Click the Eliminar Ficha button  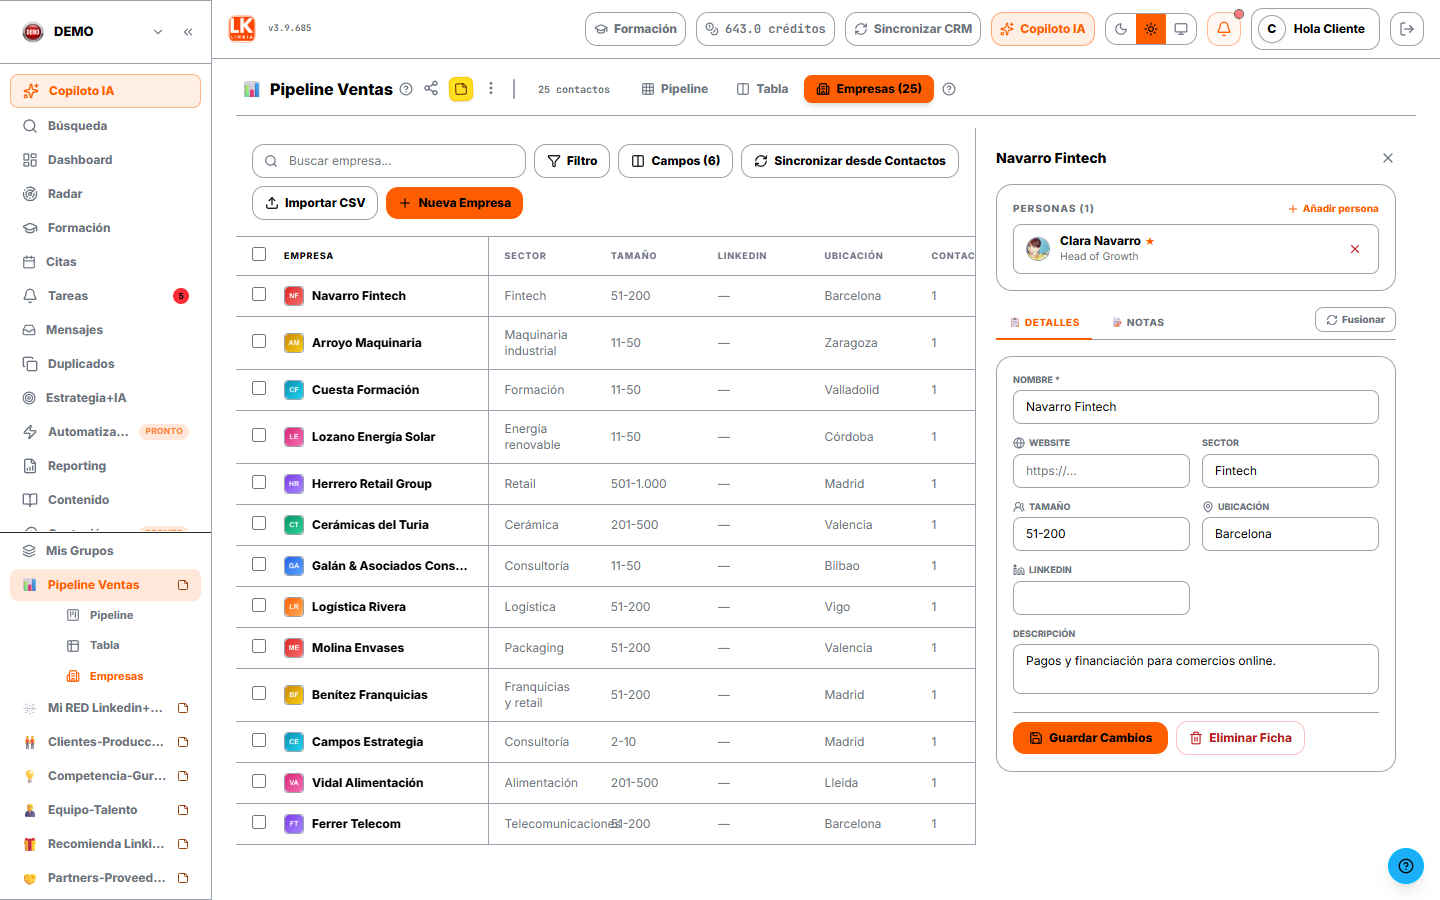[x=1240, y=738]
